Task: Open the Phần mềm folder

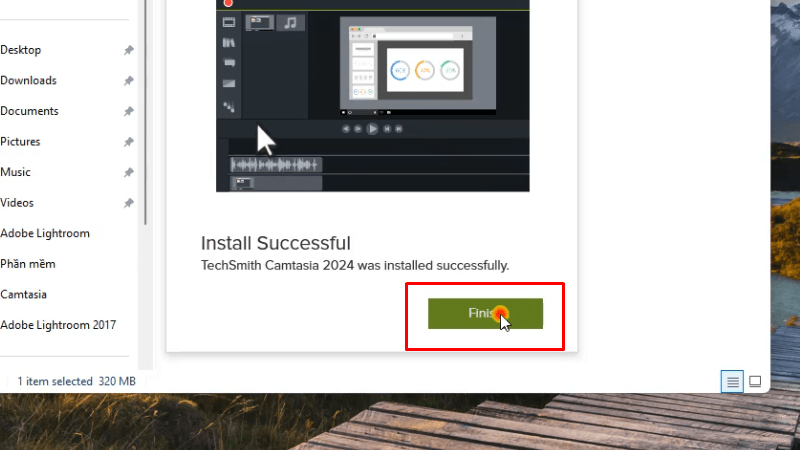Action: pos(28,264)
